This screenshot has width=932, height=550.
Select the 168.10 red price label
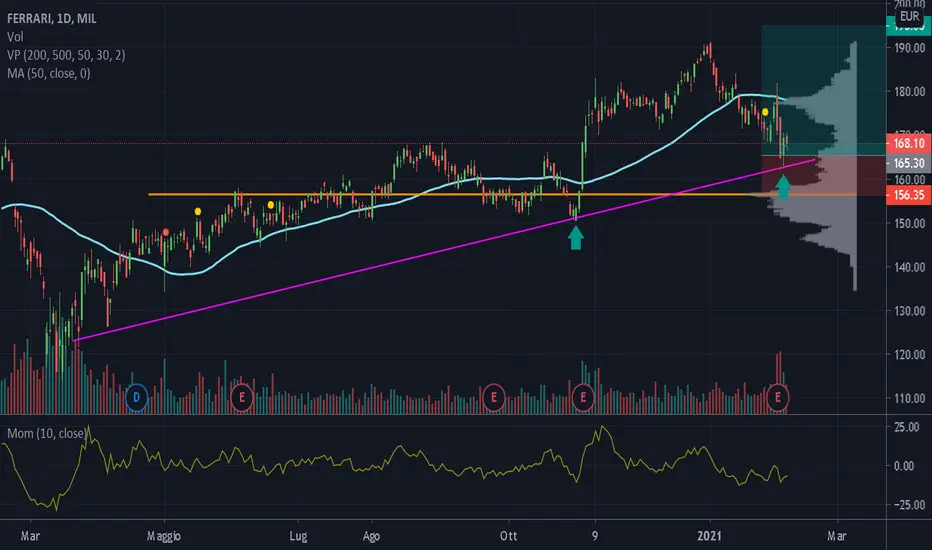908,143
